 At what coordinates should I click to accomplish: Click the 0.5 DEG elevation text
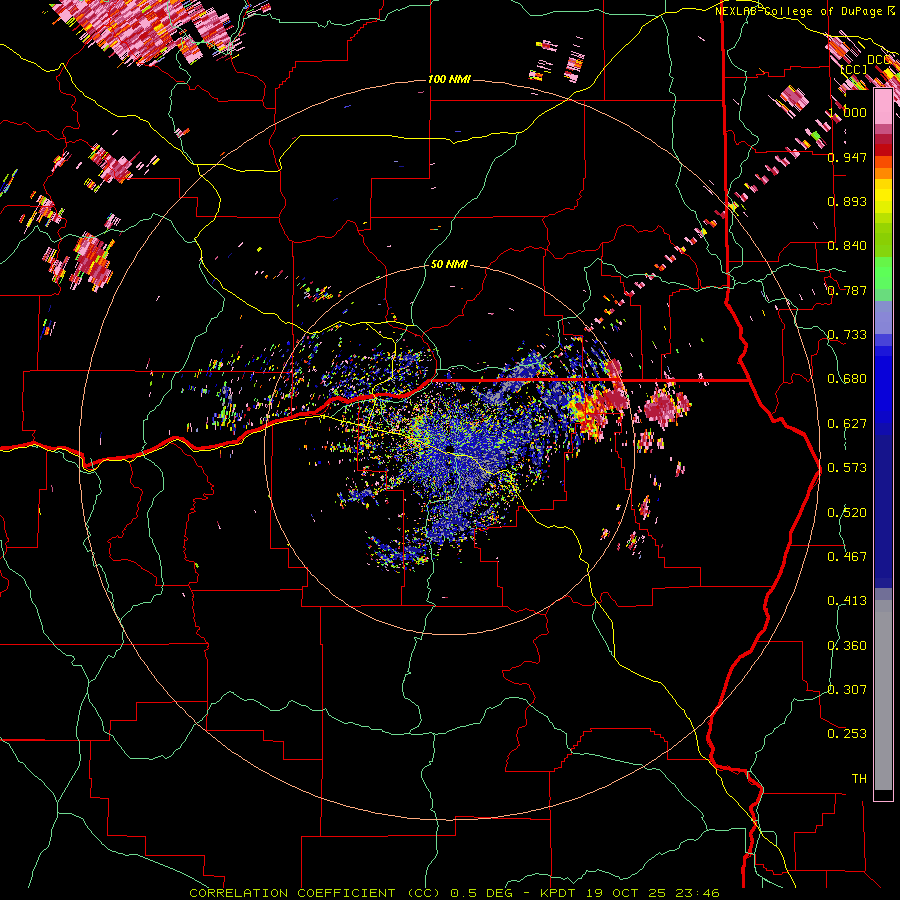481,893
